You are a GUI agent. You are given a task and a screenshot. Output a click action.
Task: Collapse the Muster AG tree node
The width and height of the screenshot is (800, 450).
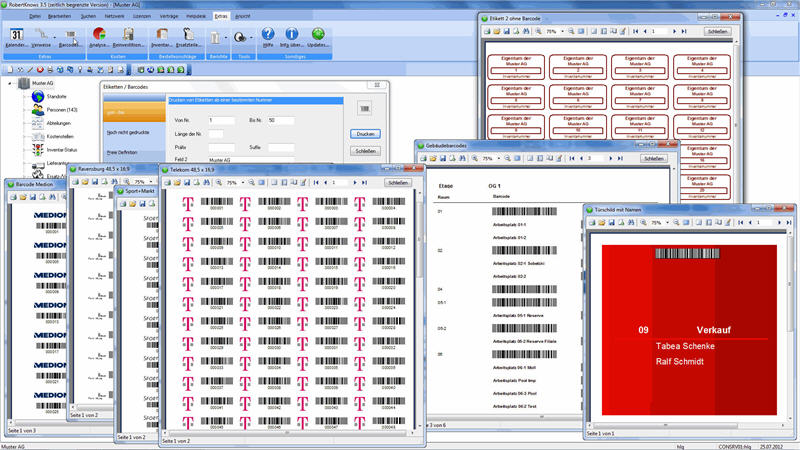click(x=10, y=83)
